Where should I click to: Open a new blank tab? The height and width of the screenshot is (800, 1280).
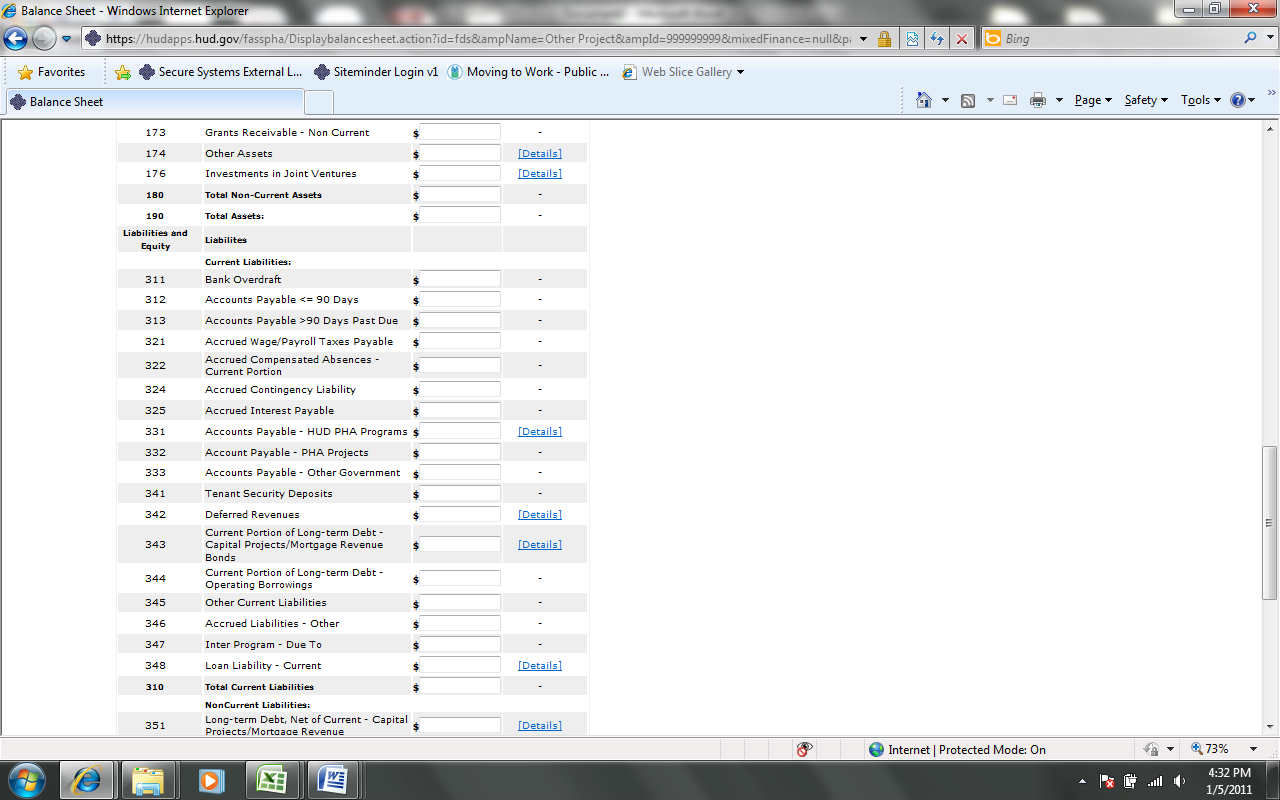pyautogui.click(x=319, y=102)
